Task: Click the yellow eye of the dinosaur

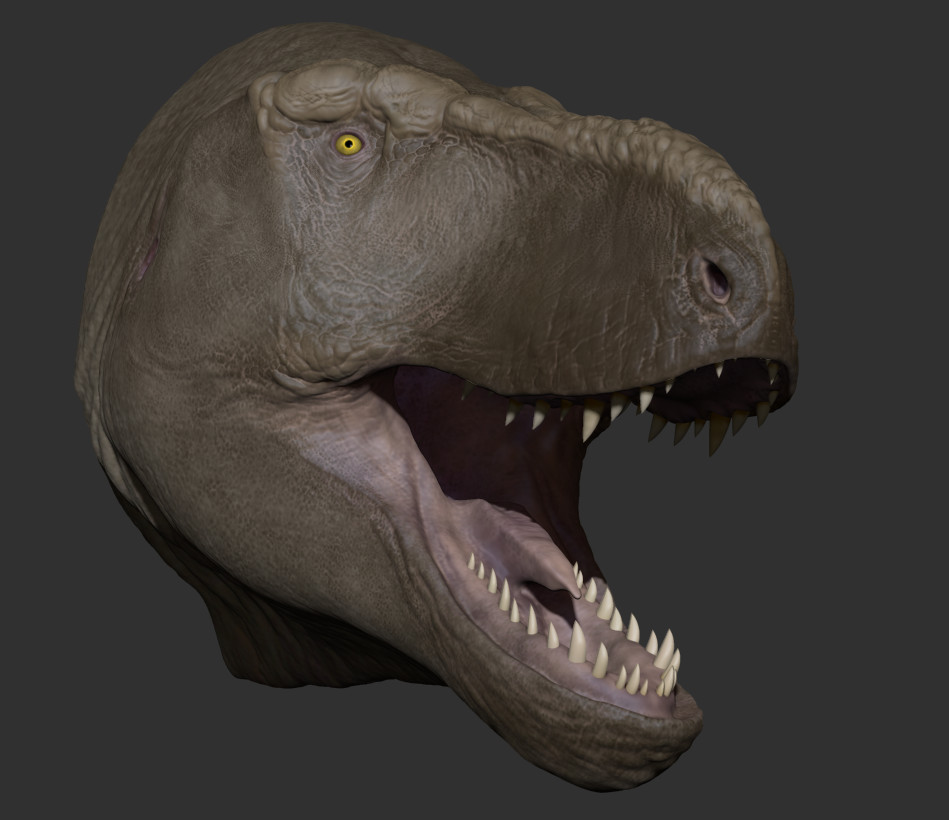Action: tap(349, 144)
